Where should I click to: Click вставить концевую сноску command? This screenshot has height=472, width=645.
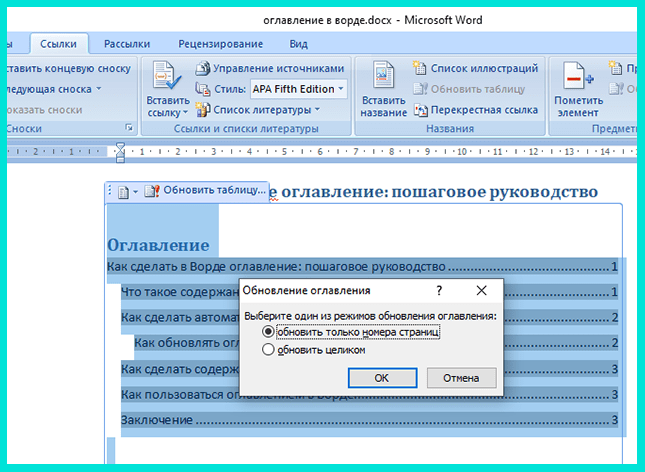[69, 68]
